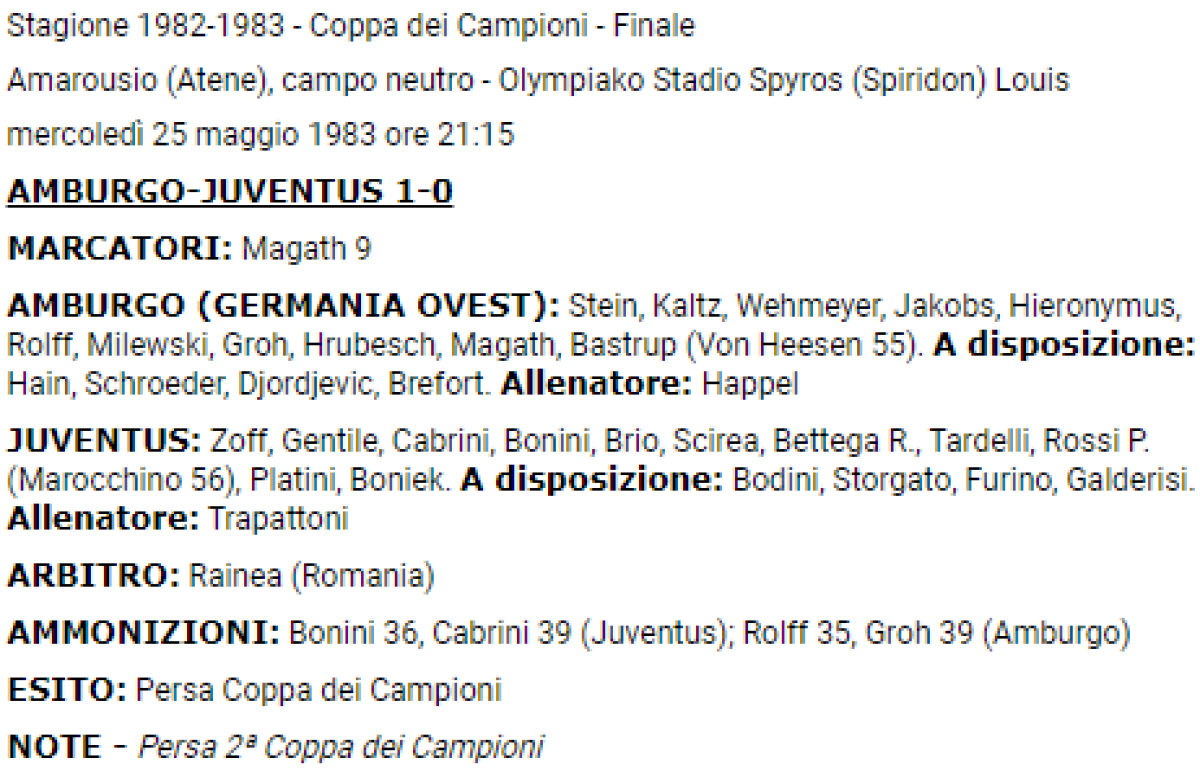Image resolution: width=1200 pixels, height=771 pixels.
Task: Click player name 'Platini' in Juventus lineup
Action: [293, 481]
